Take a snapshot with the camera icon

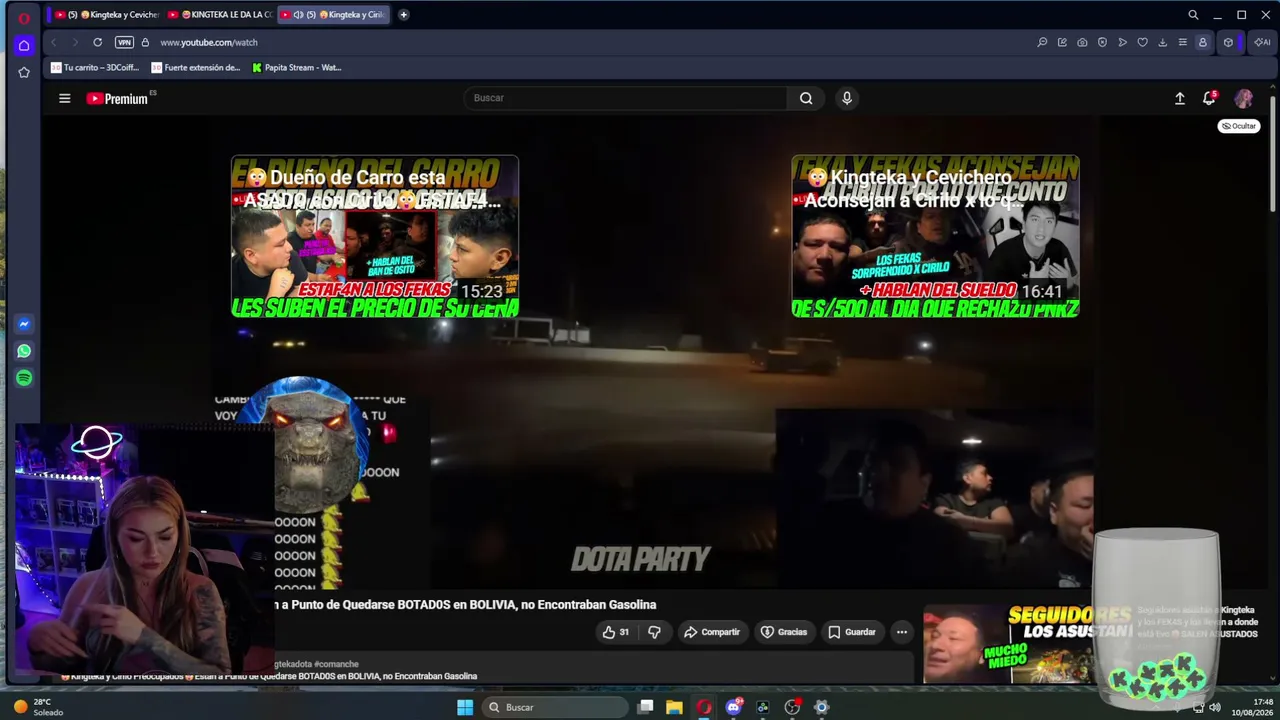coord(1082,42)
